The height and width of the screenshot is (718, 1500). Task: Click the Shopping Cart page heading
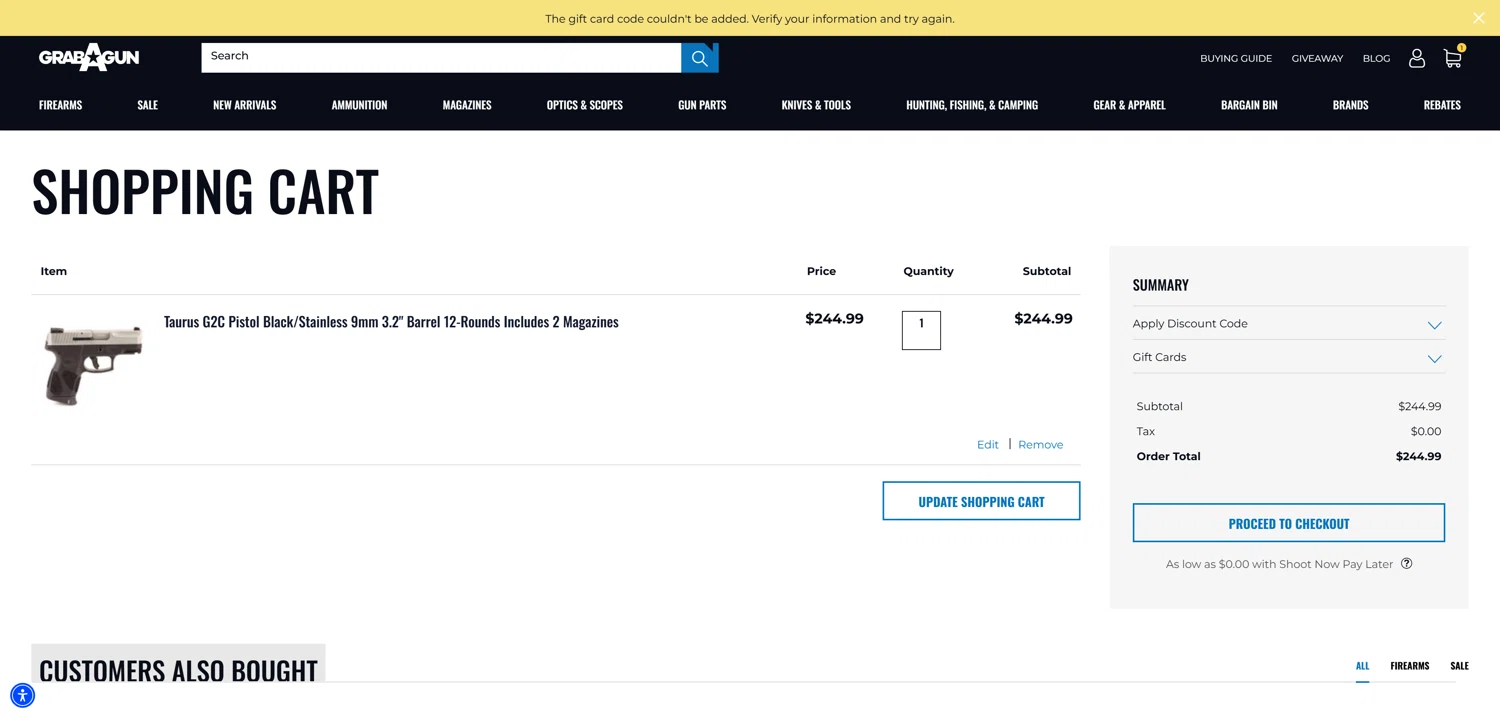(205, 191)
